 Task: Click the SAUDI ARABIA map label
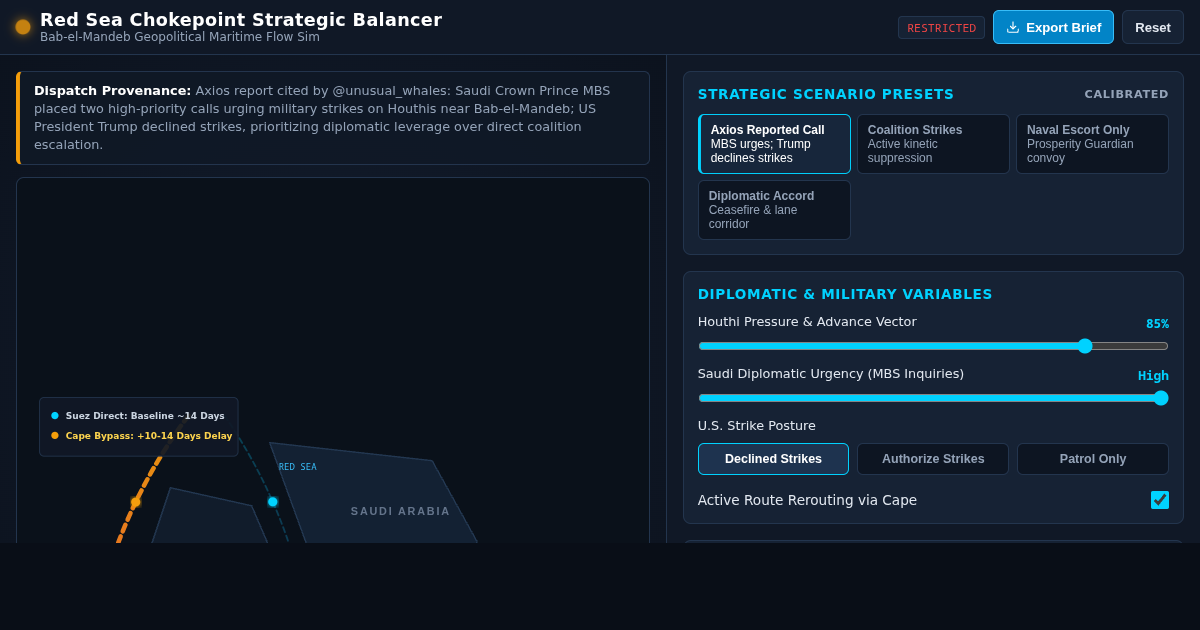click(400, 511)
